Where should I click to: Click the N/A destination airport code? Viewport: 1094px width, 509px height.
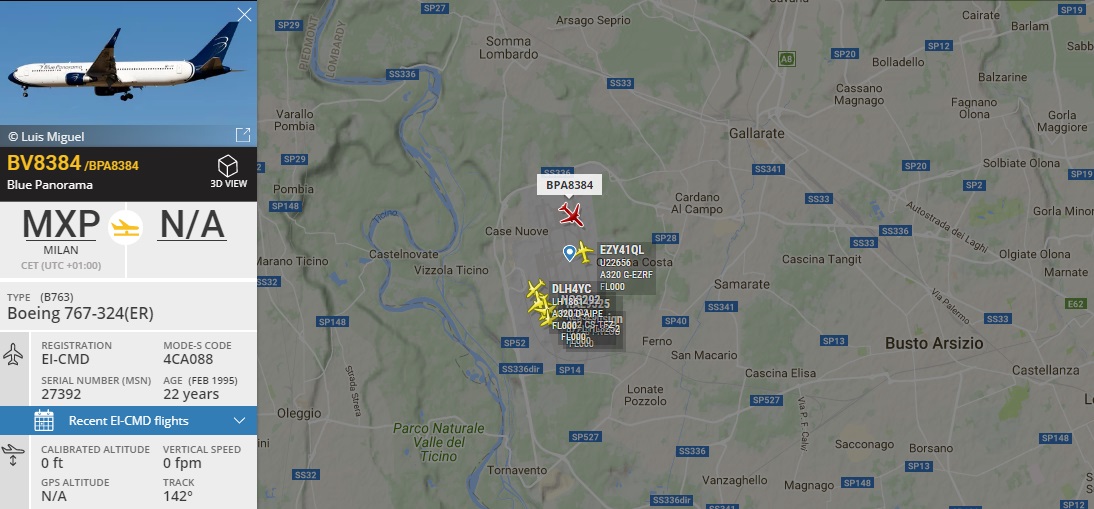coord(192,225)
